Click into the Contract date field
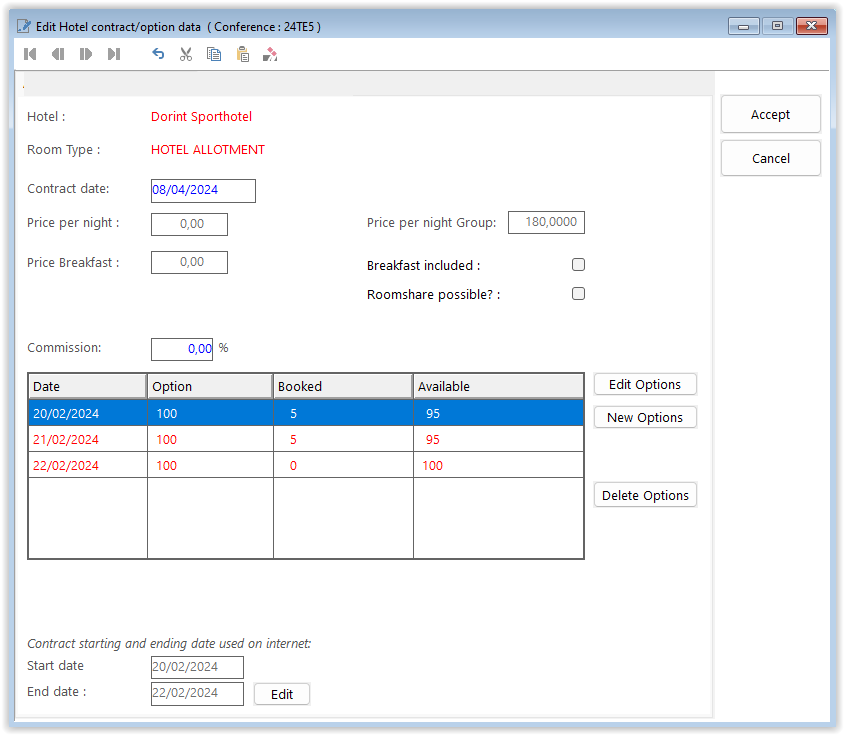The height and width of the screenshot is (735, 844). (x=203, y=190)
